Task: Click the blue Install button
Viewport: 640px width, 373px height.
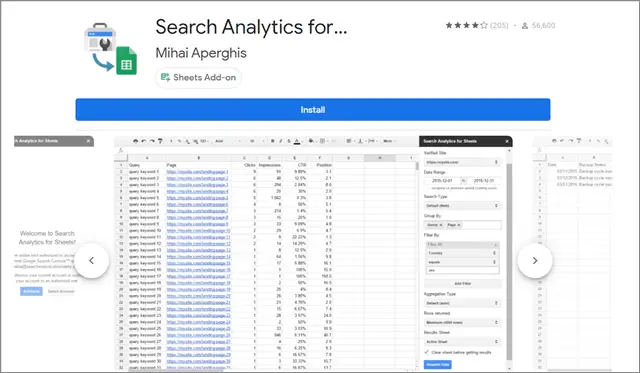Action: (313, 109)
